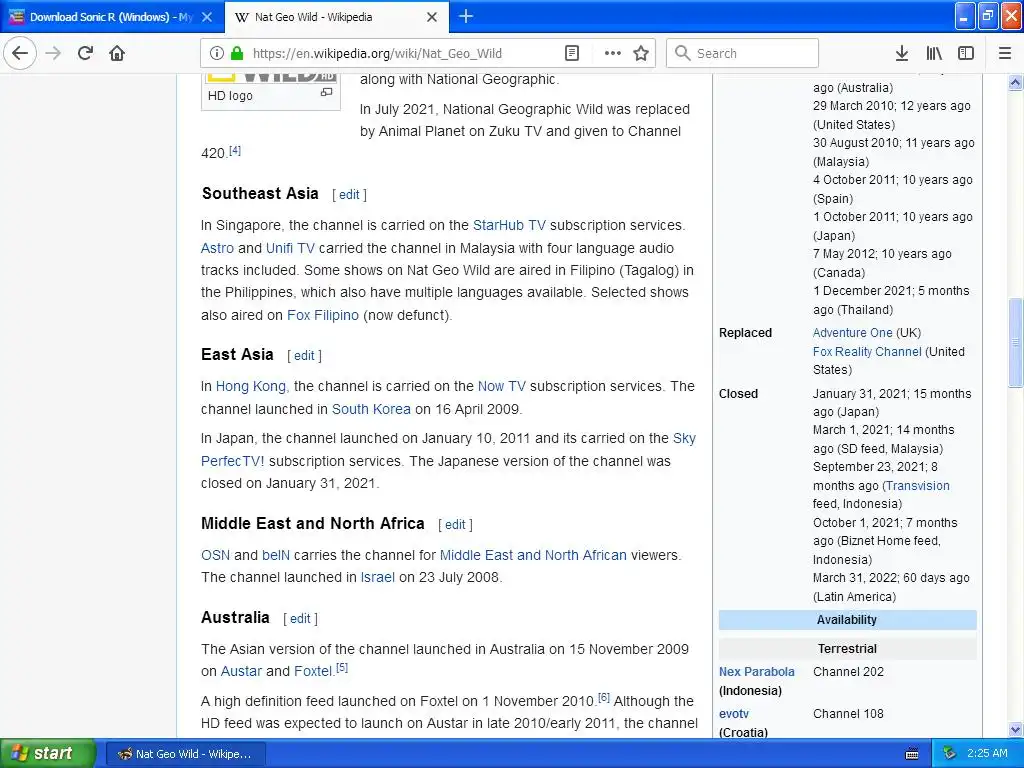The height and width of the screenshot is (768, 1024).
Task: Jump to citation reference 4
Action: pyautogui.click(x=235, y=151)
